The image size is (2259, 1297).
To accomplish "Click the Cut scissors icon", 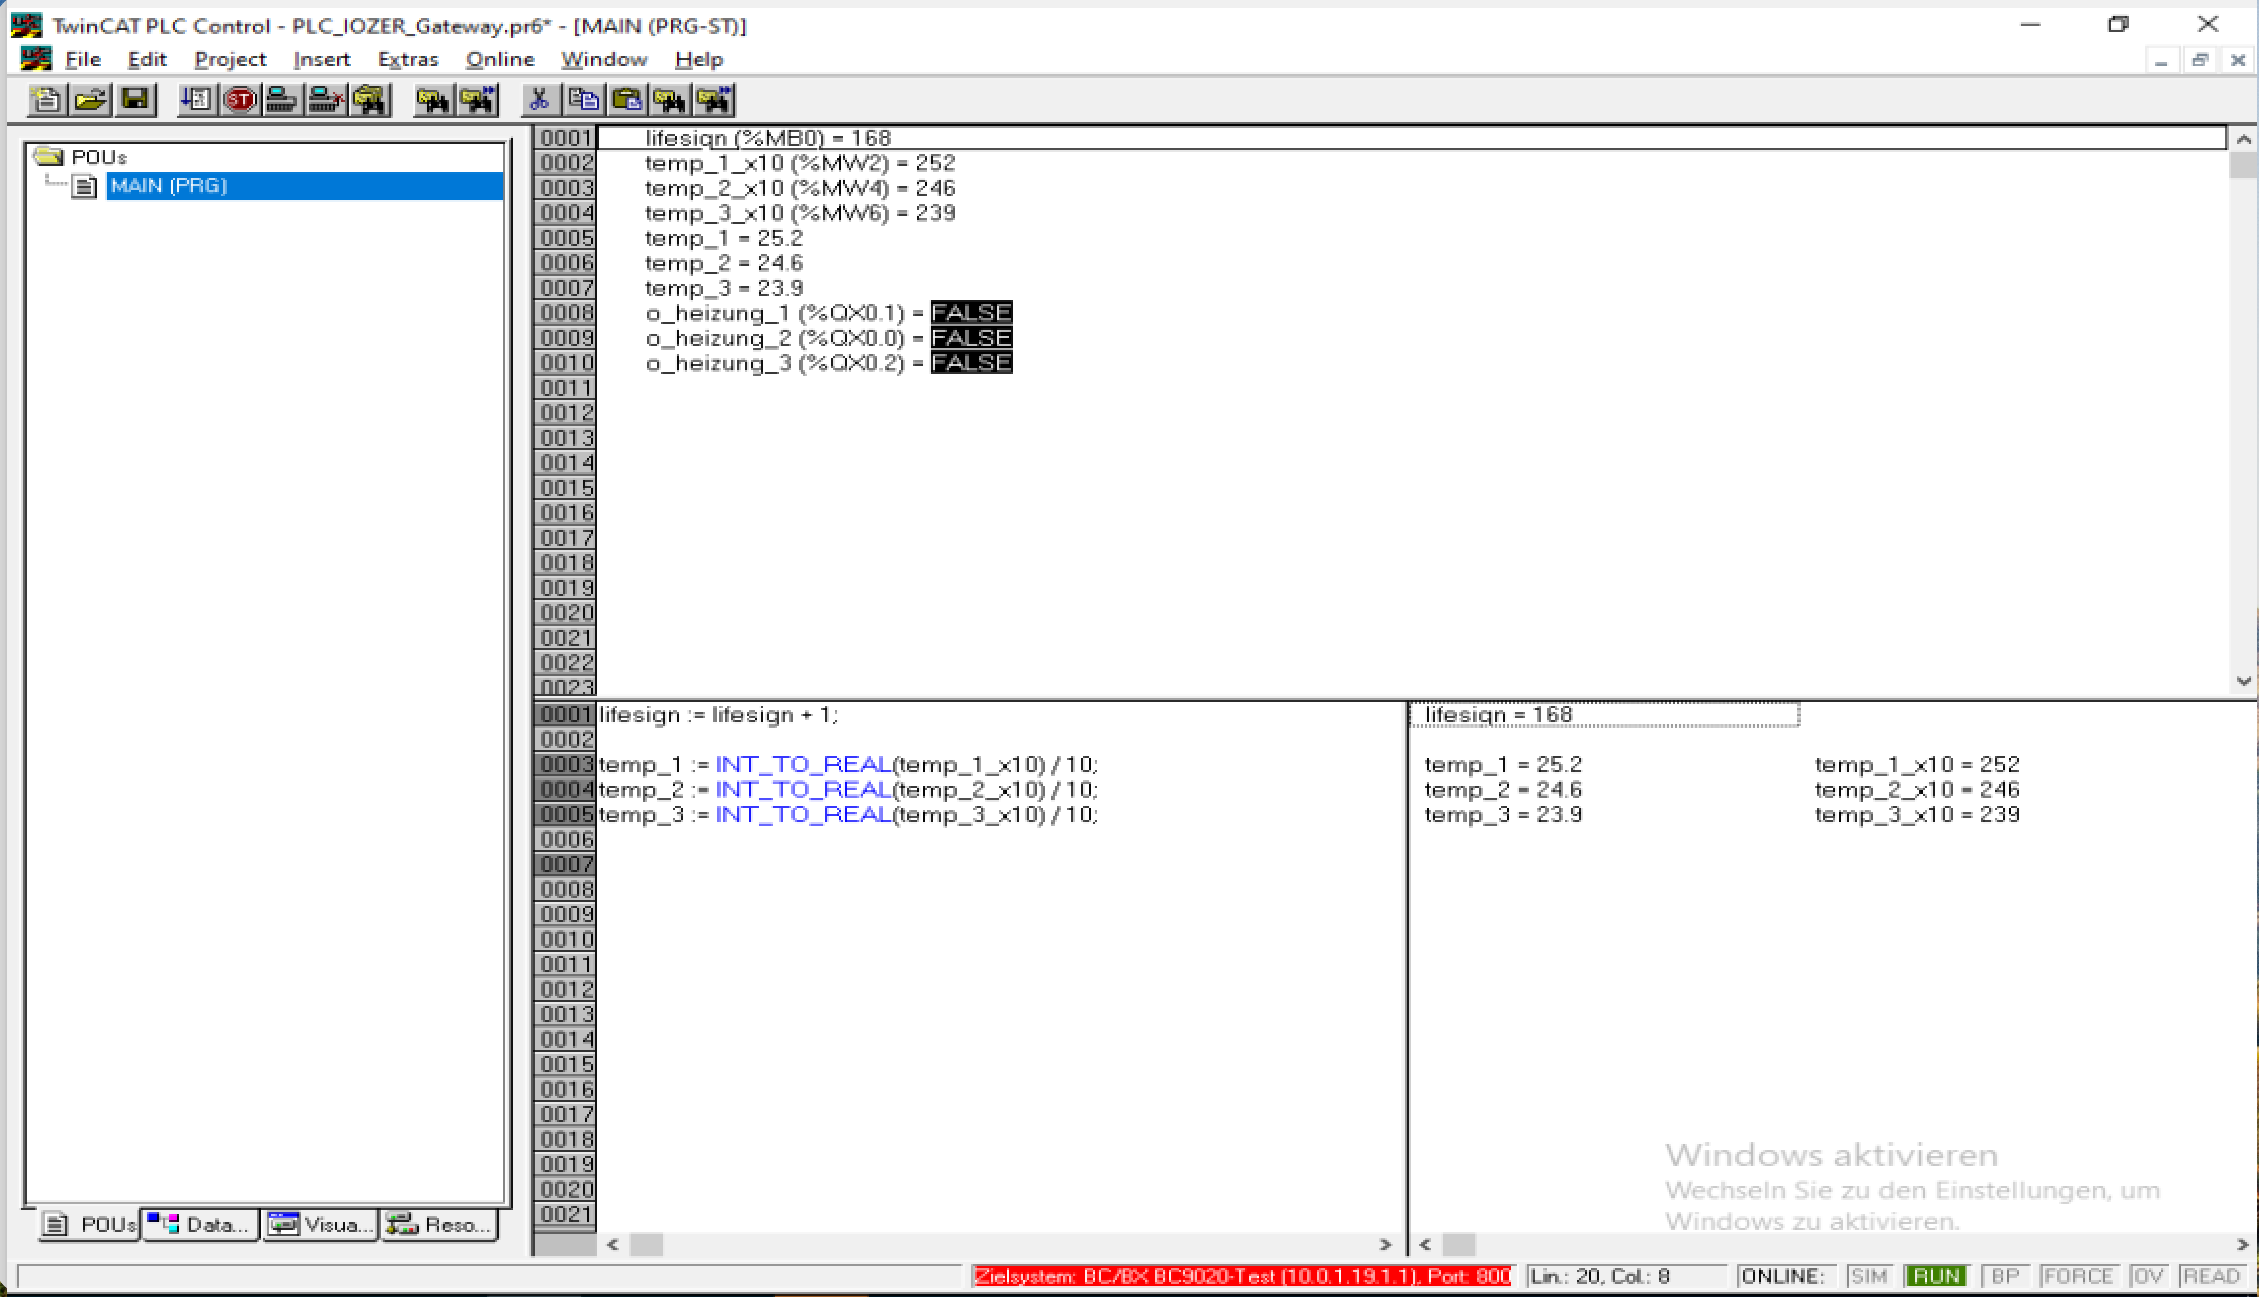I will (x=540, y=100).
